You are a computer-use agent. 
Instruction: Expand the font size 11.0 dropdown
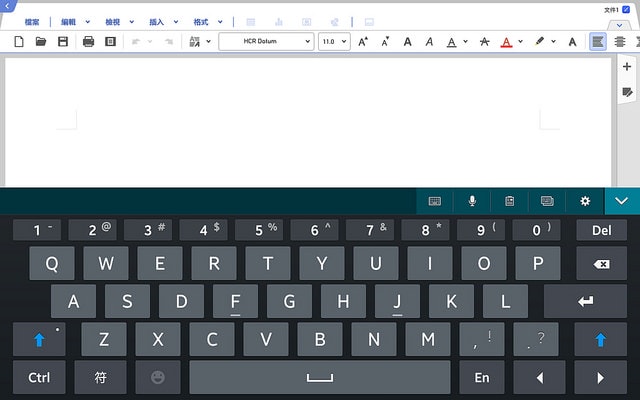(334, 42)
